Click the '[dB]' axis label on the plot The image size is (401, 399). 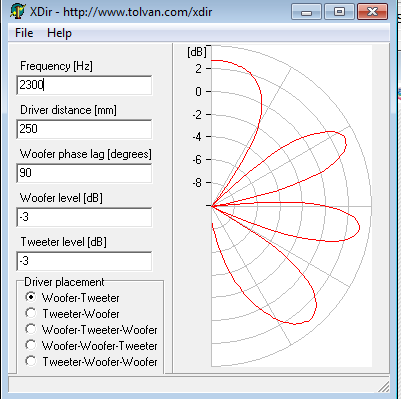click(197, 52)
